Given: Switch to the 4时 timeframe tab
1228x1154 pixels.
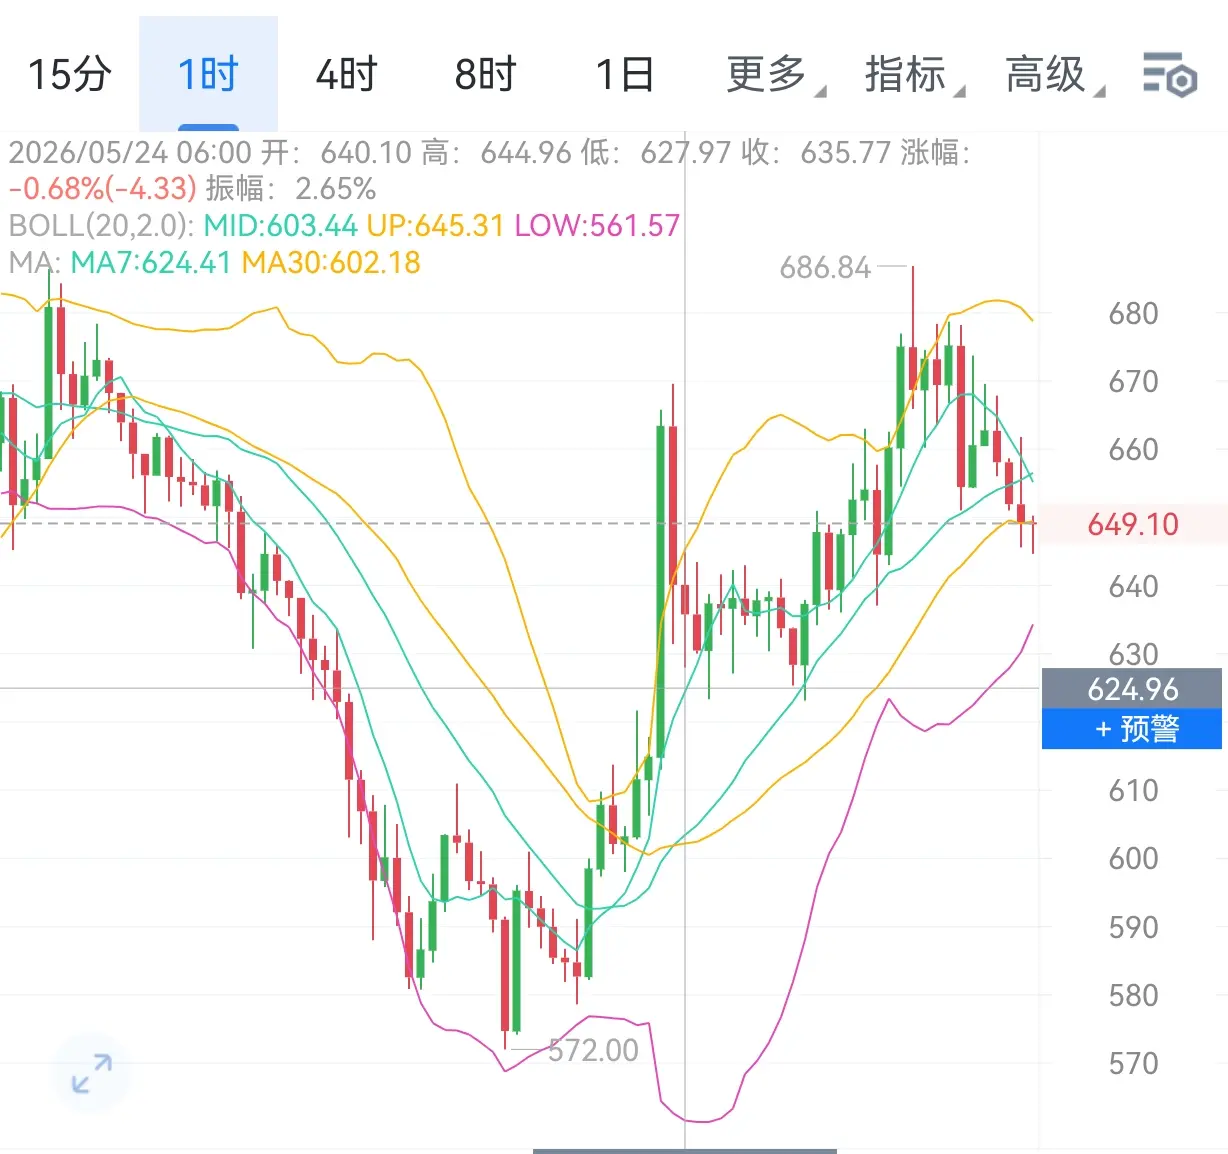Looking at the screenshot, I should [x=346, y=75].
